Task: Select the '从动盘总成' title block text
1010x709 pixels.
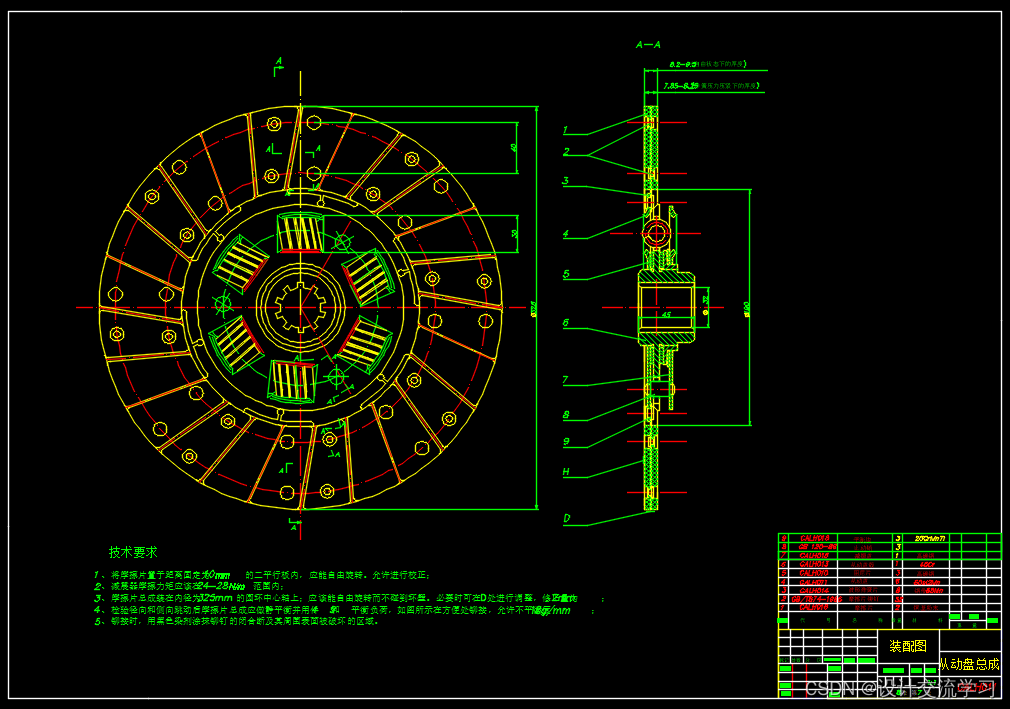Action: point(969,664)
